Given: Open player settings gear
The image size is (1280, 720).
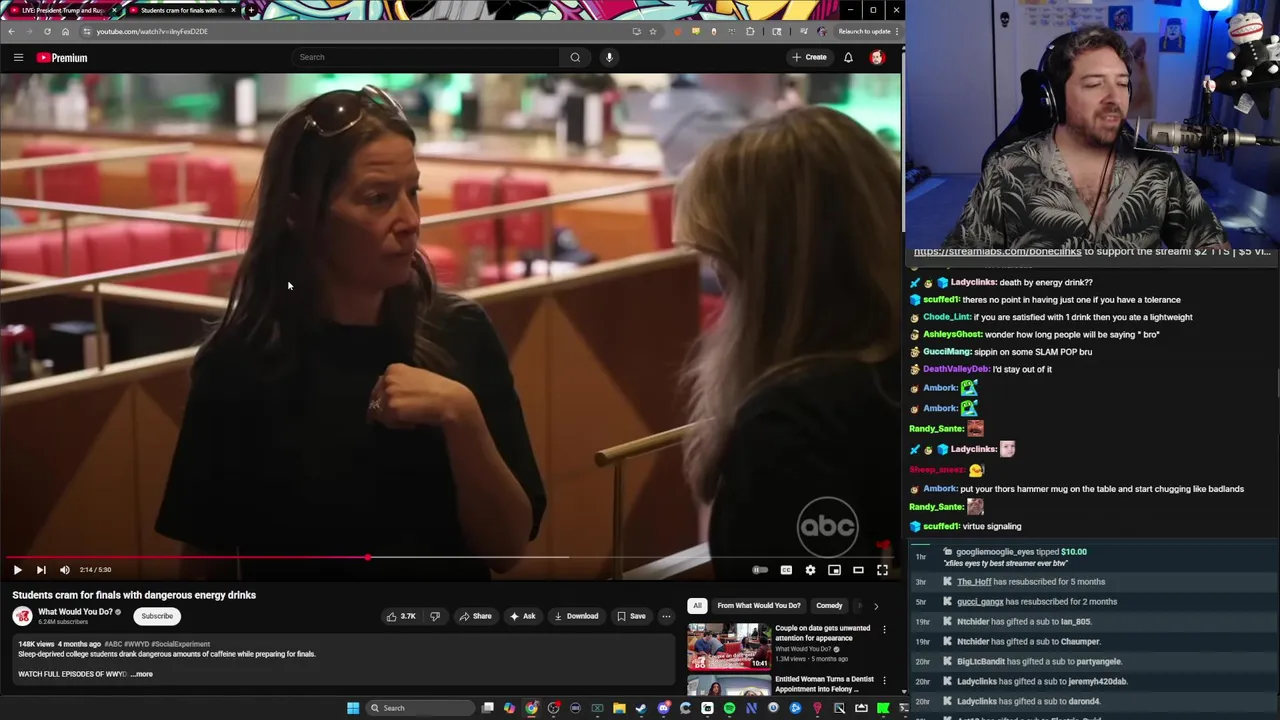Looking at the screenshot, I should pyautogui.click(x=810, y=570).
